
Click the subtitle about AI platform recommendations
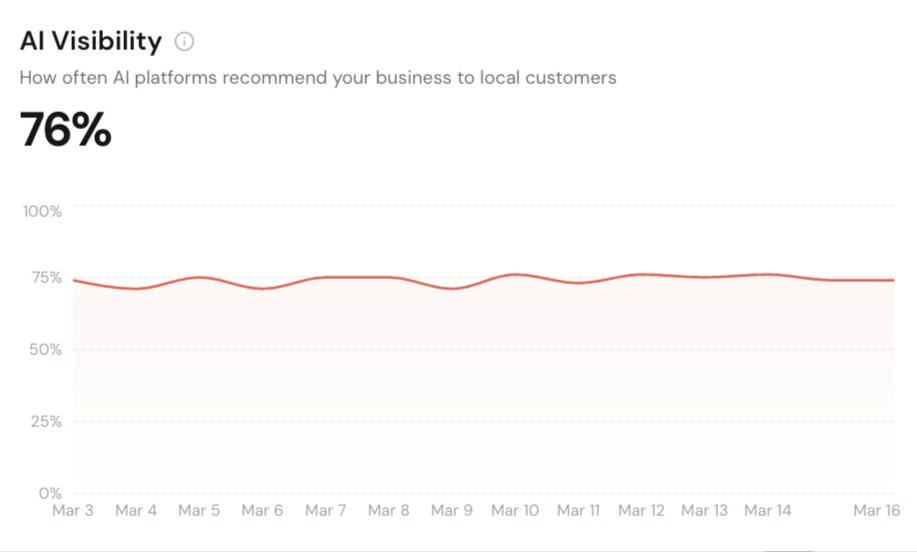318,77
